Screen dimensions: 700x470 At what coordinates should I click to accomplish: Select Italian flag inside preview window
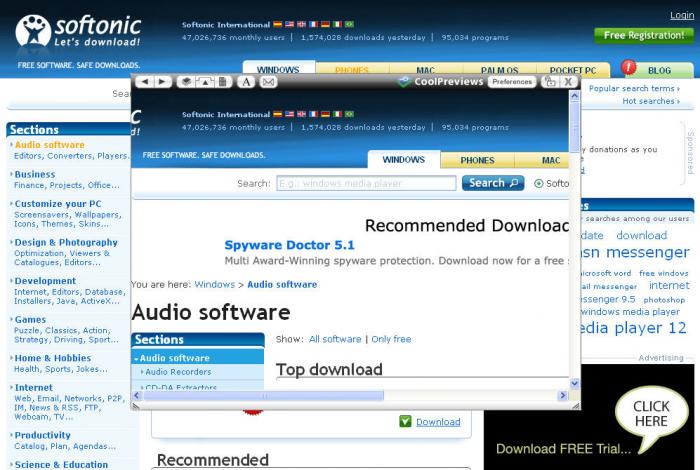(x=338, y=114)
